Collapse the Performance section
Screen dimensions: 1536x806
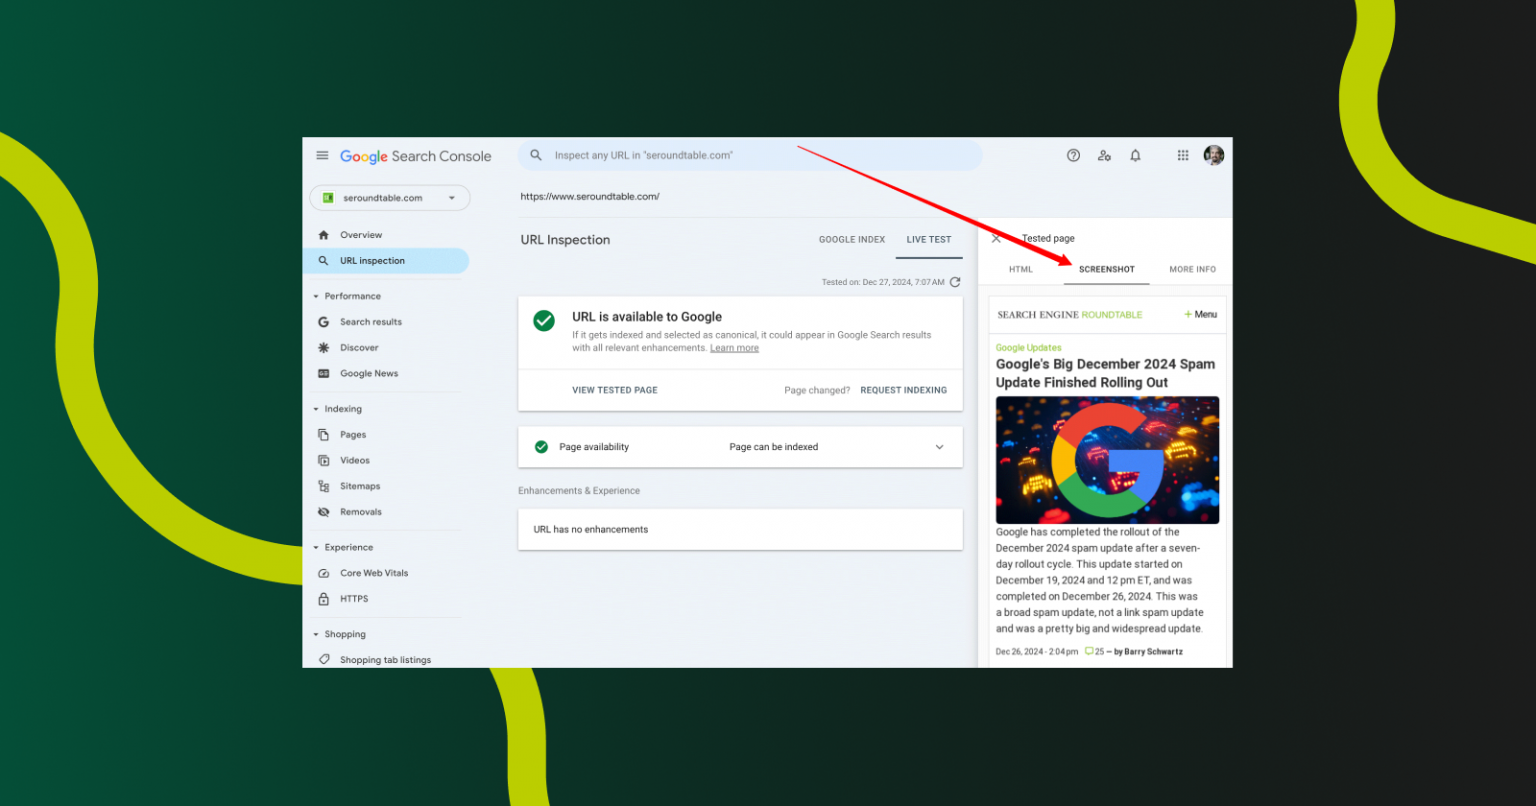[316, 296]
